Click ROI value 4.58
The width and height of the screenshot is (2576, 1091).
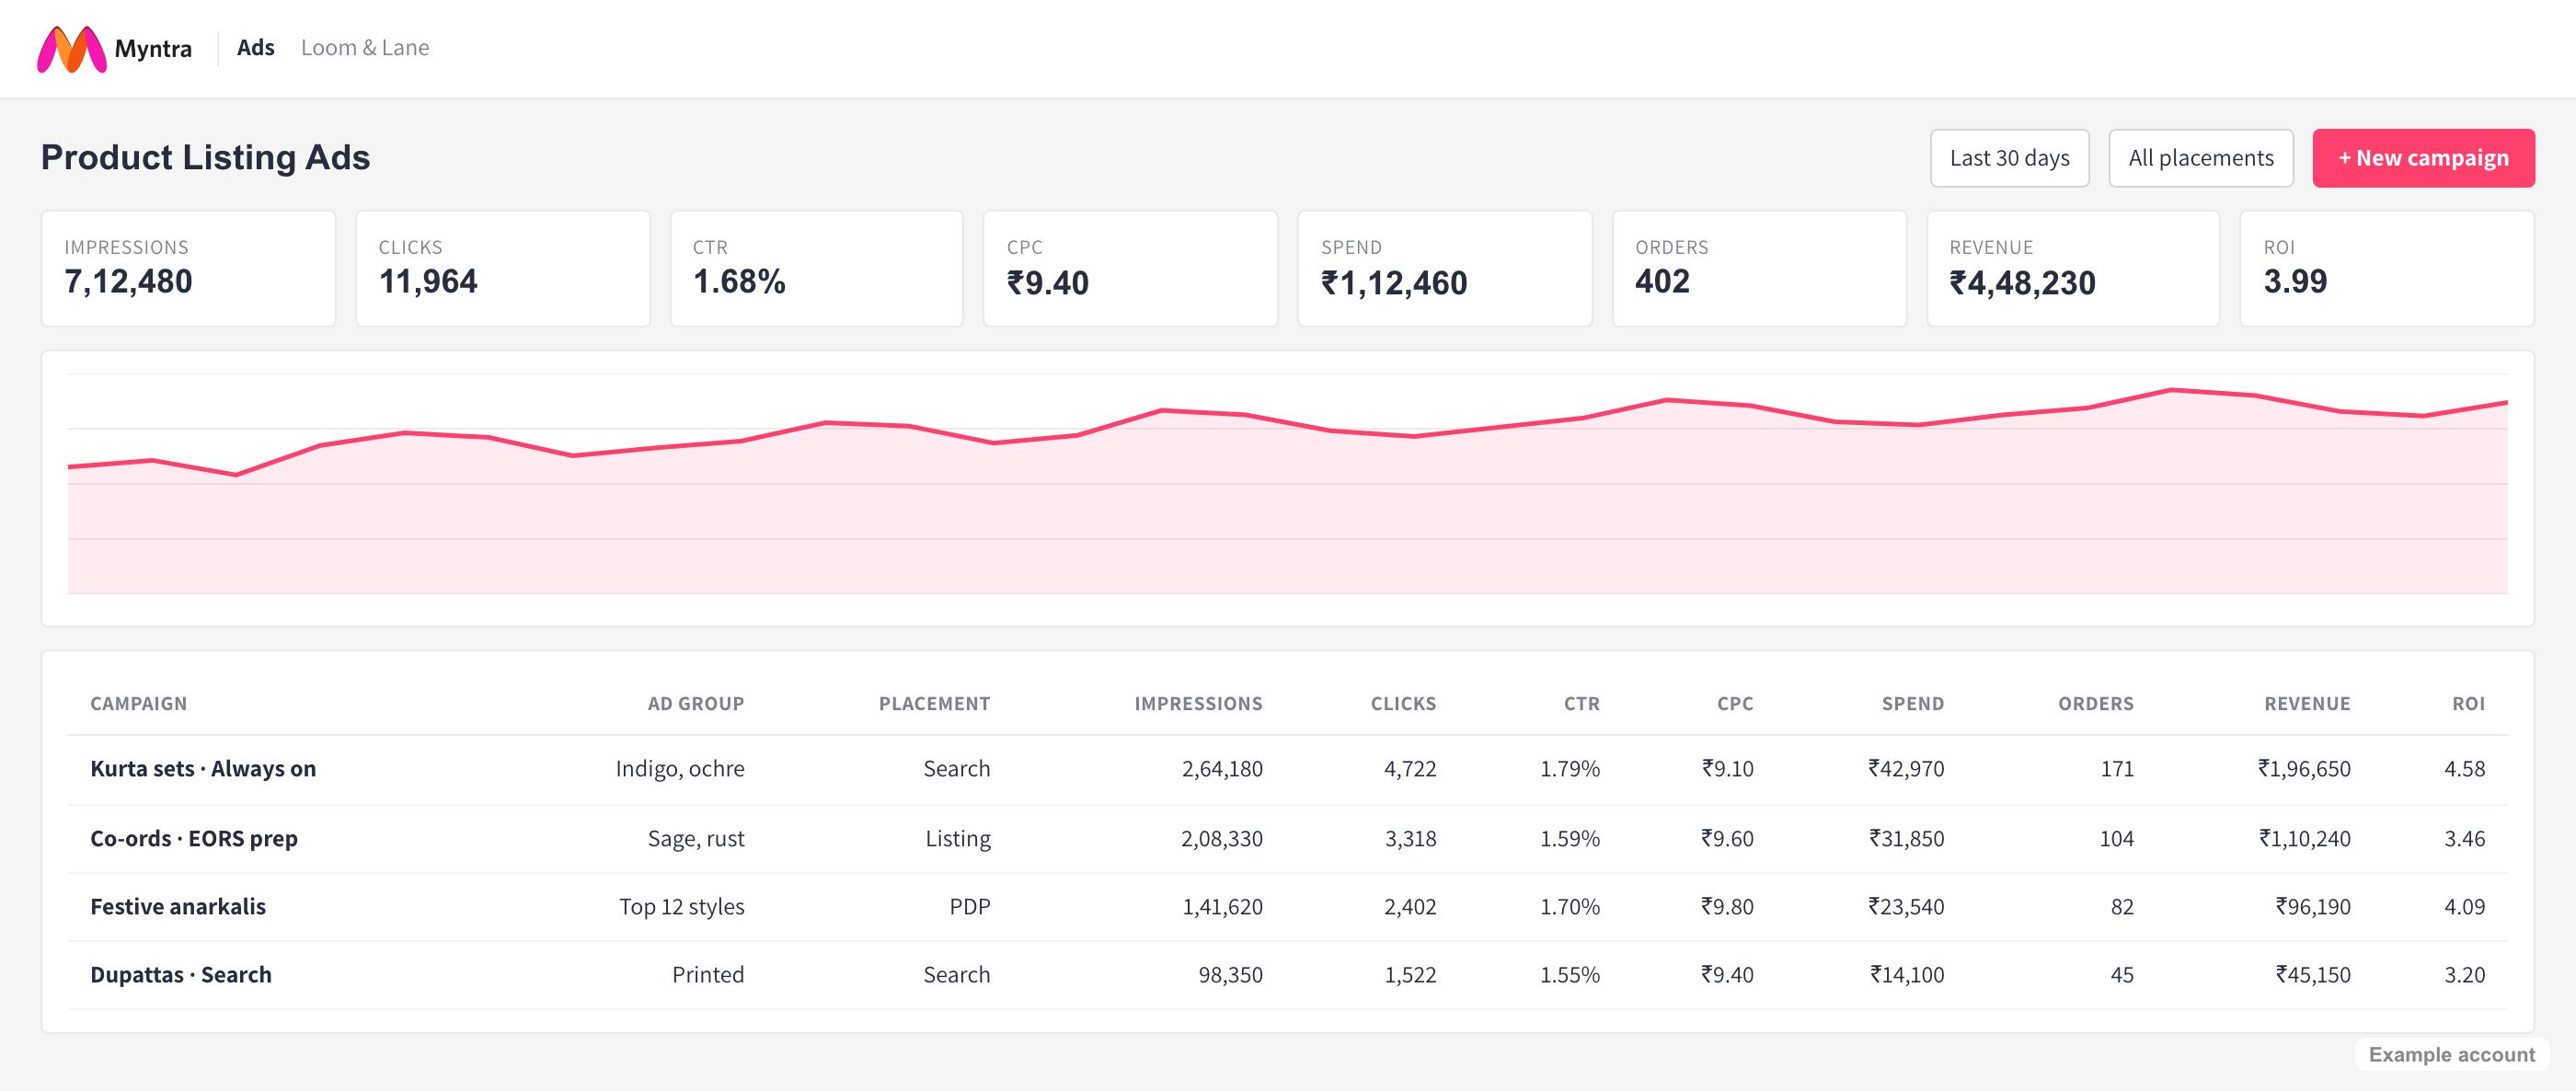click(2465, 768)
